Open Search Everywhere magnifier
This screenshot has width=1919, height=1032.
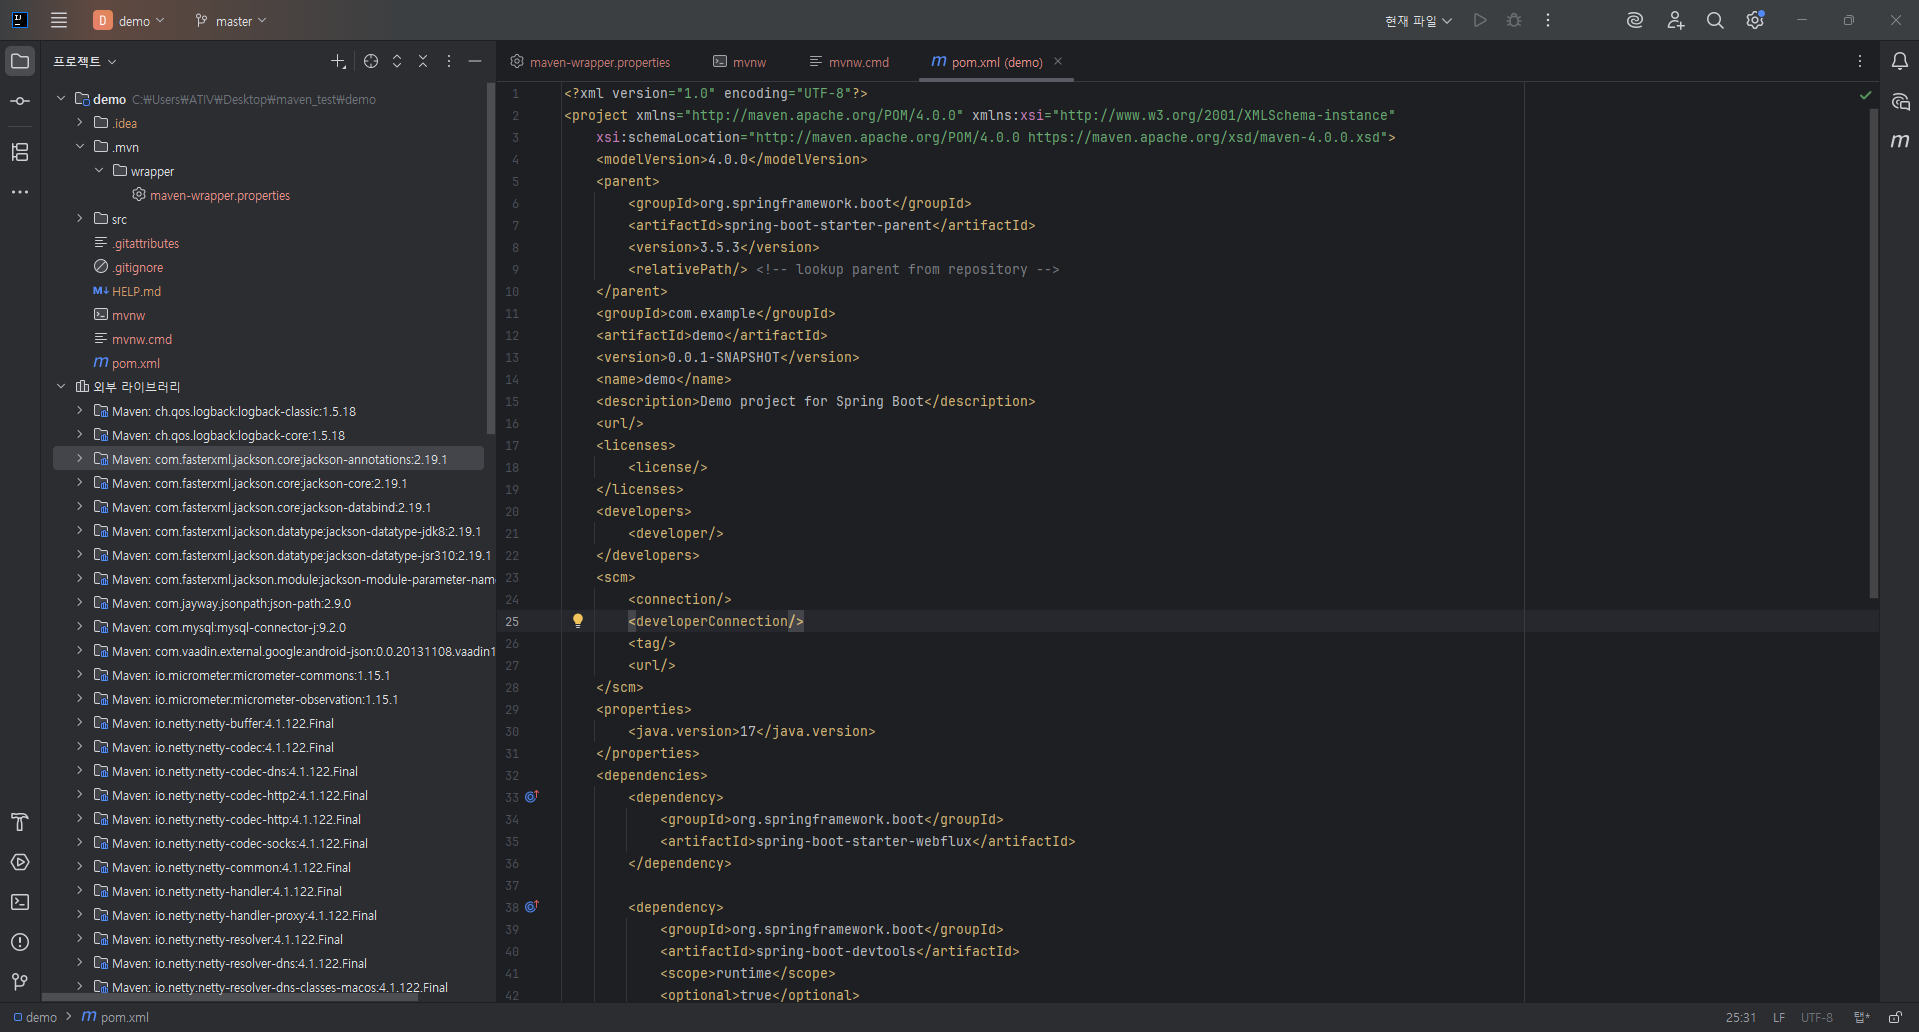tap(1715, 20)
